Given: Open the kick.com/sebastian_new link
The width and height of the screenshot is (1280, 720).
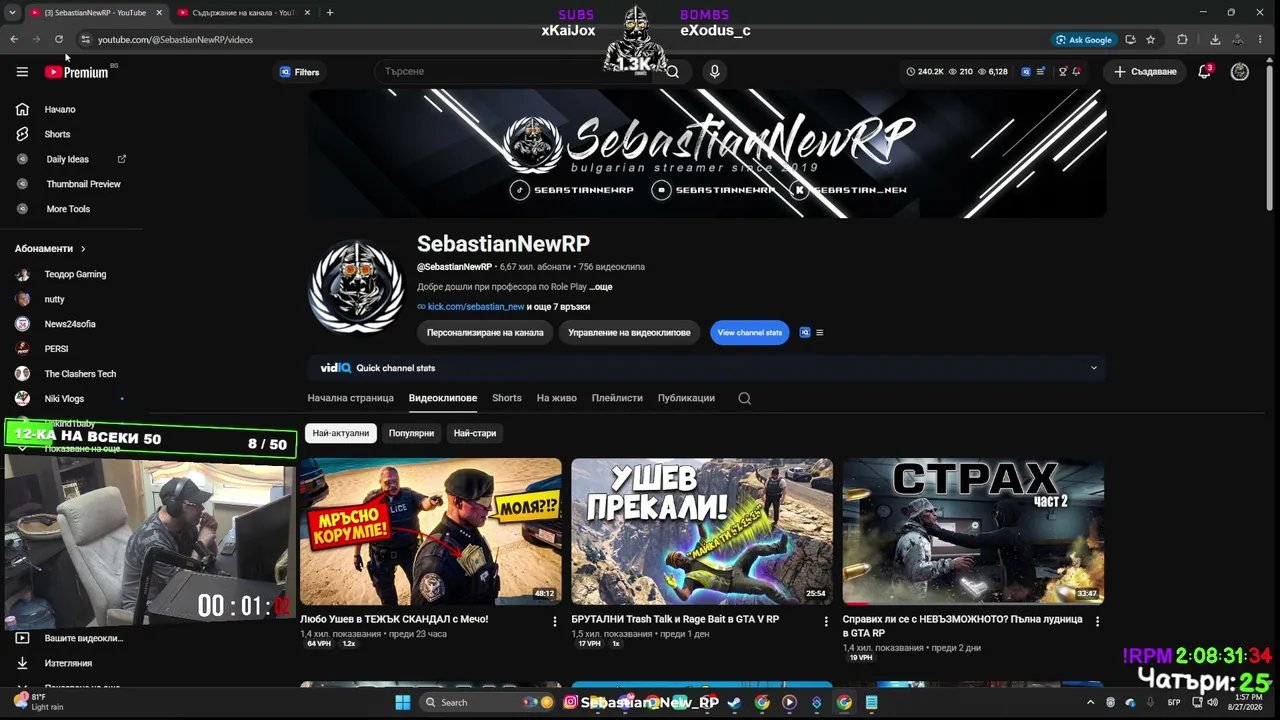Looking at the screenshot, I should 475,307.
